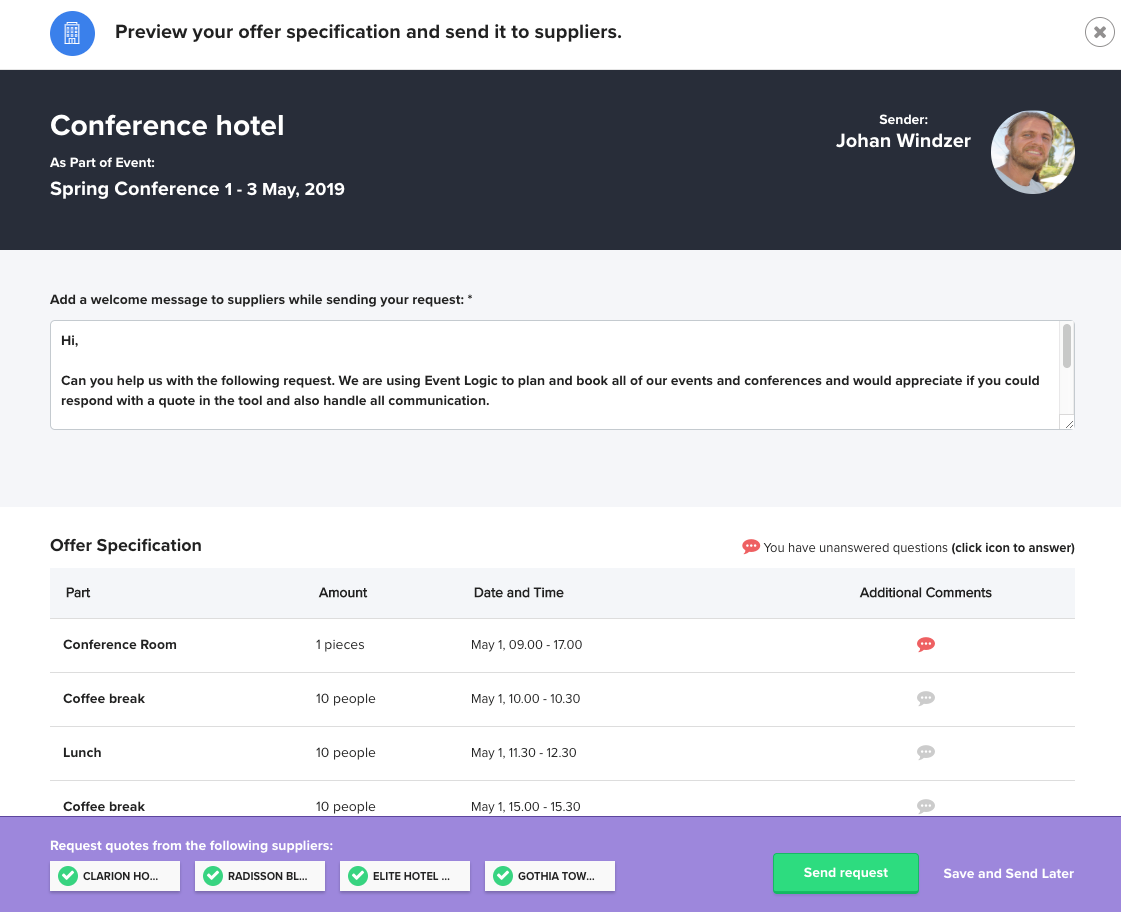Screen dimensions: 1121x912
Task: Click the 'Part' column header
Action: (x=78, y=593)
